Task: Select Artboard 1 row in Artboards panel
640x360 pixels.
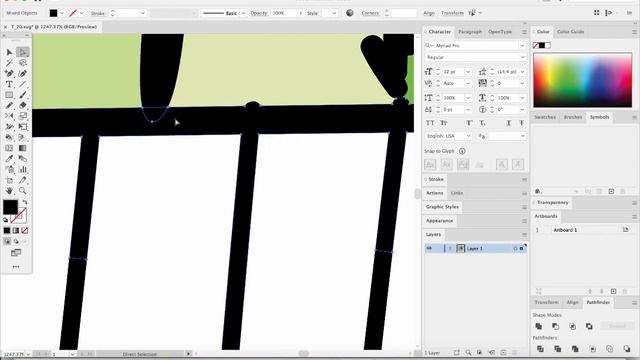Action: 582,230
